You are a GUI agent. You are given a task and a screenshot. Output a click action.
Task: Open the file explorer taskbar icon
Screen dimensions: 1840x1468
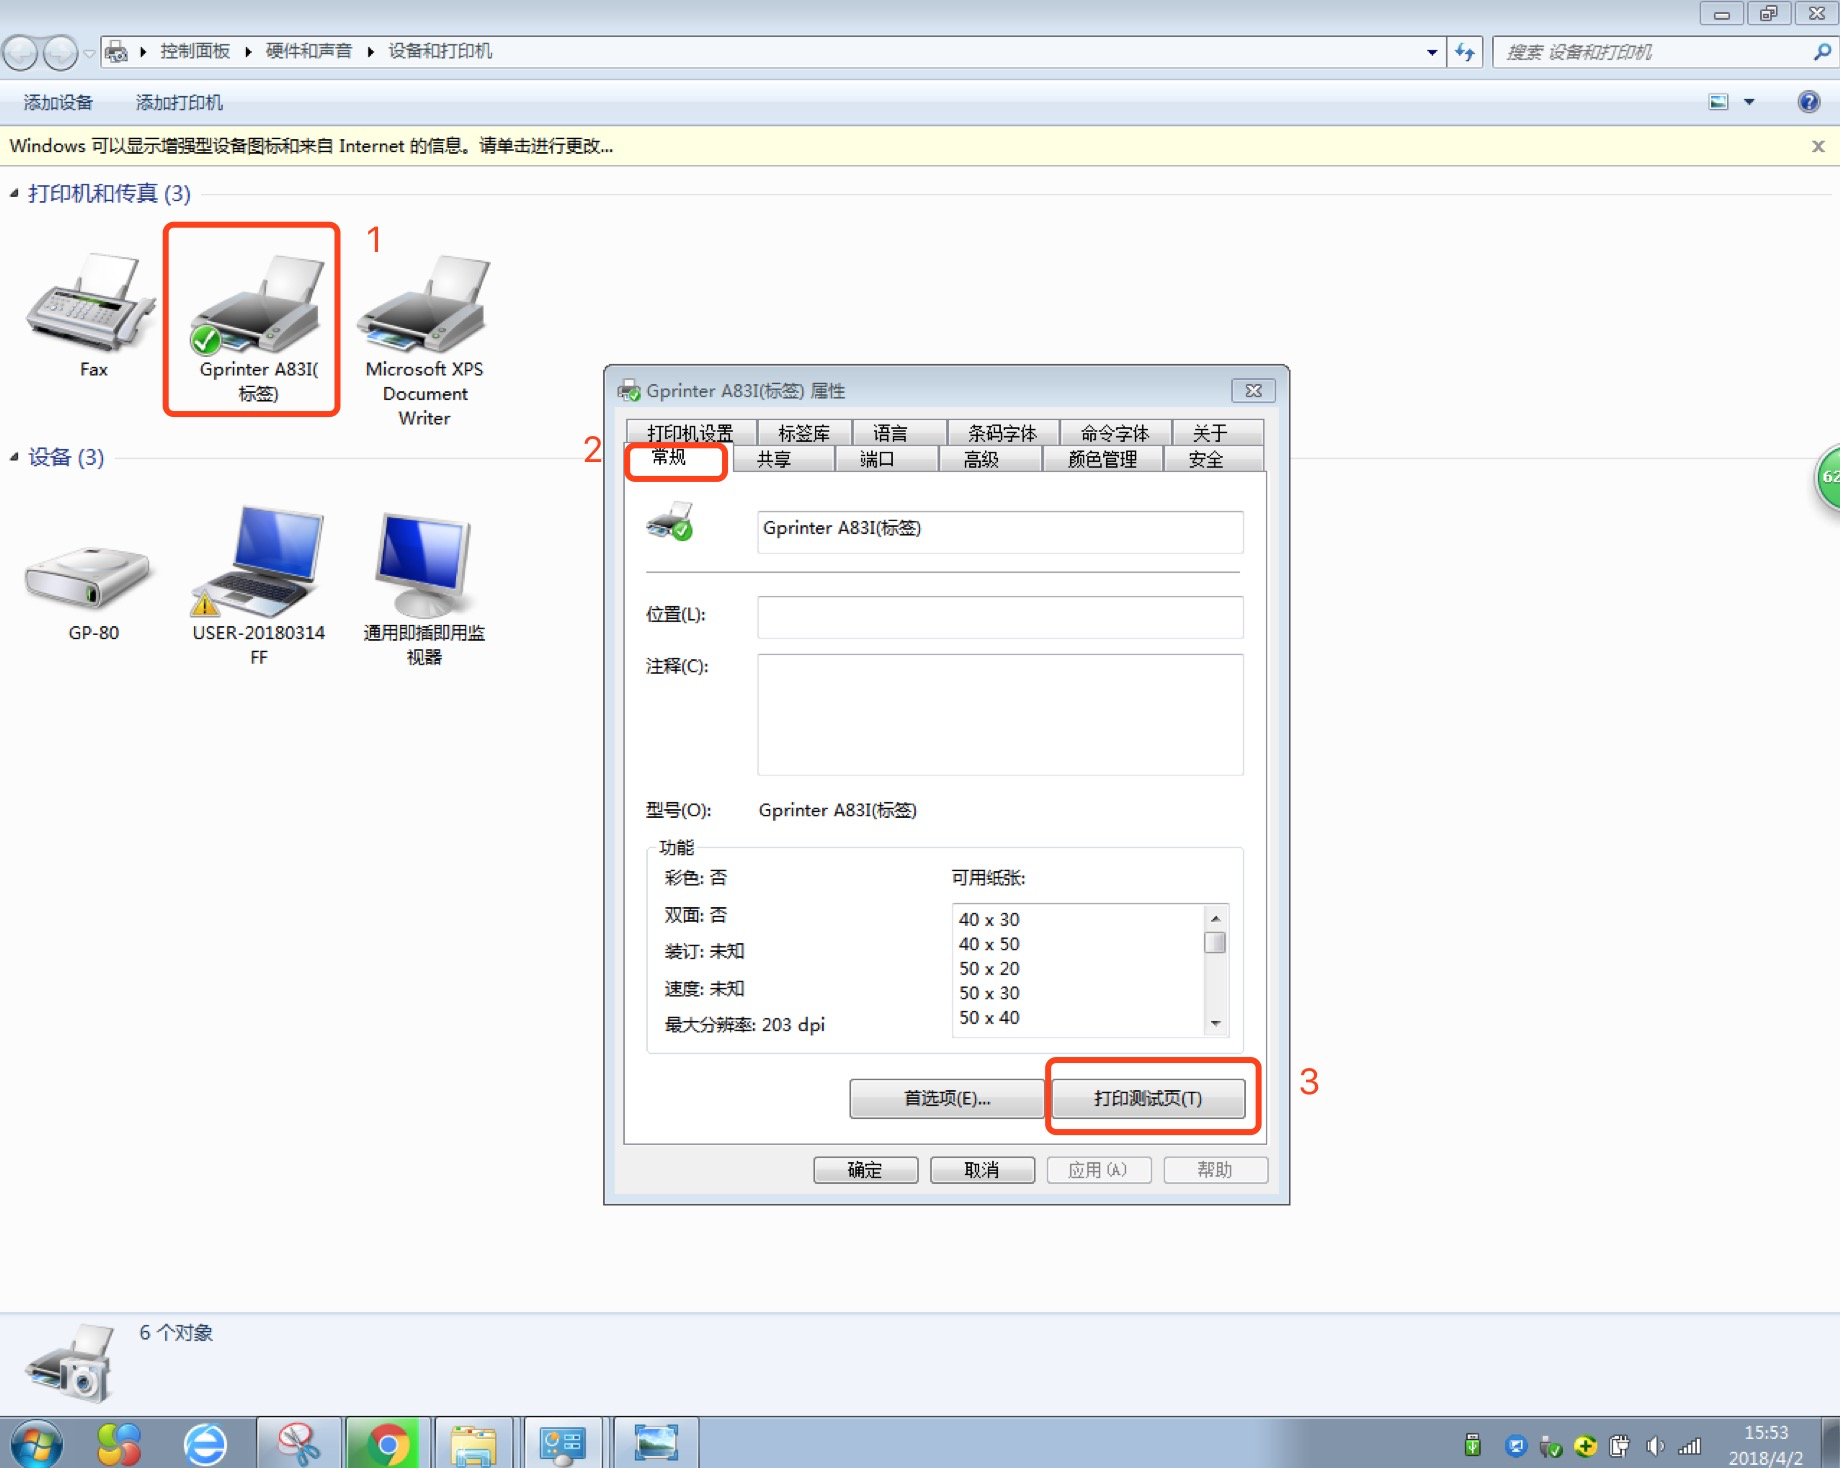[x=473, y=1444]
